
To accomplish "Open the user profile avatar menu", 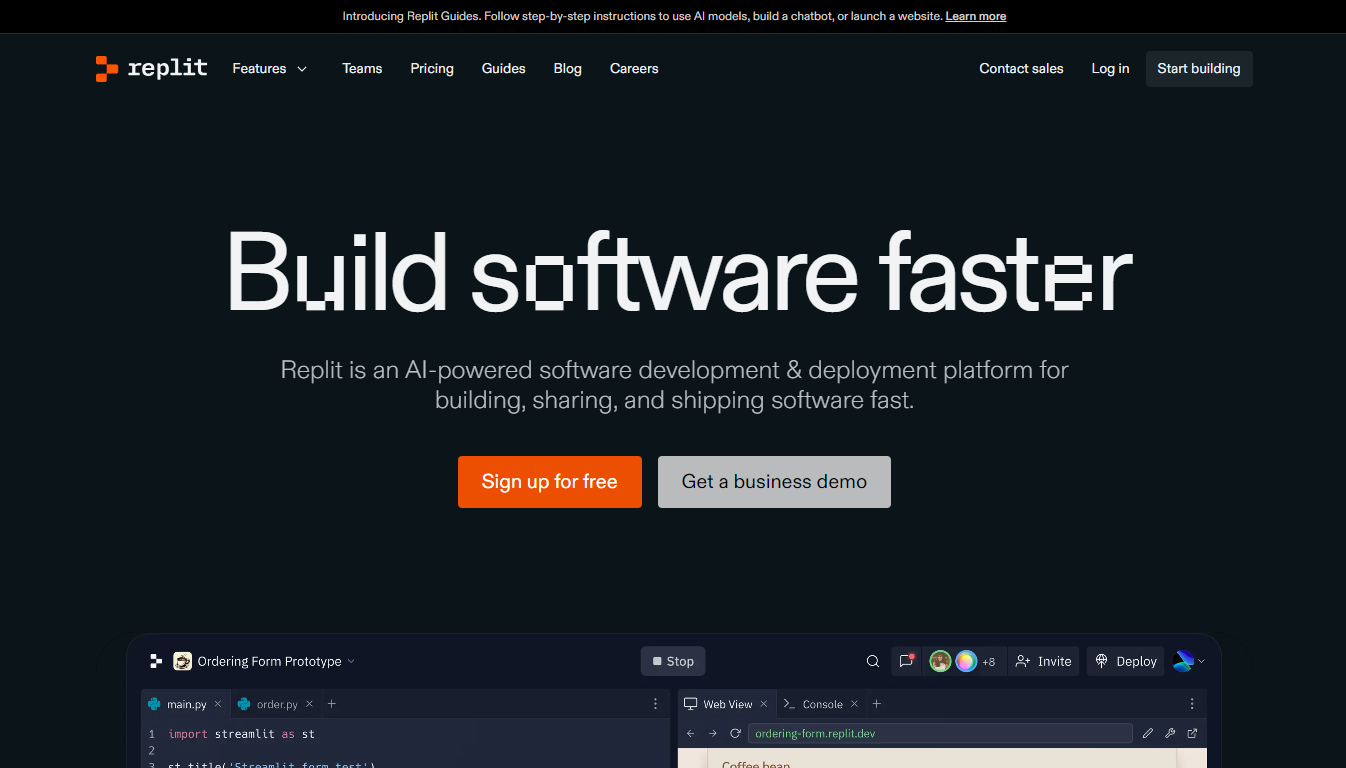I will 1189,661.
